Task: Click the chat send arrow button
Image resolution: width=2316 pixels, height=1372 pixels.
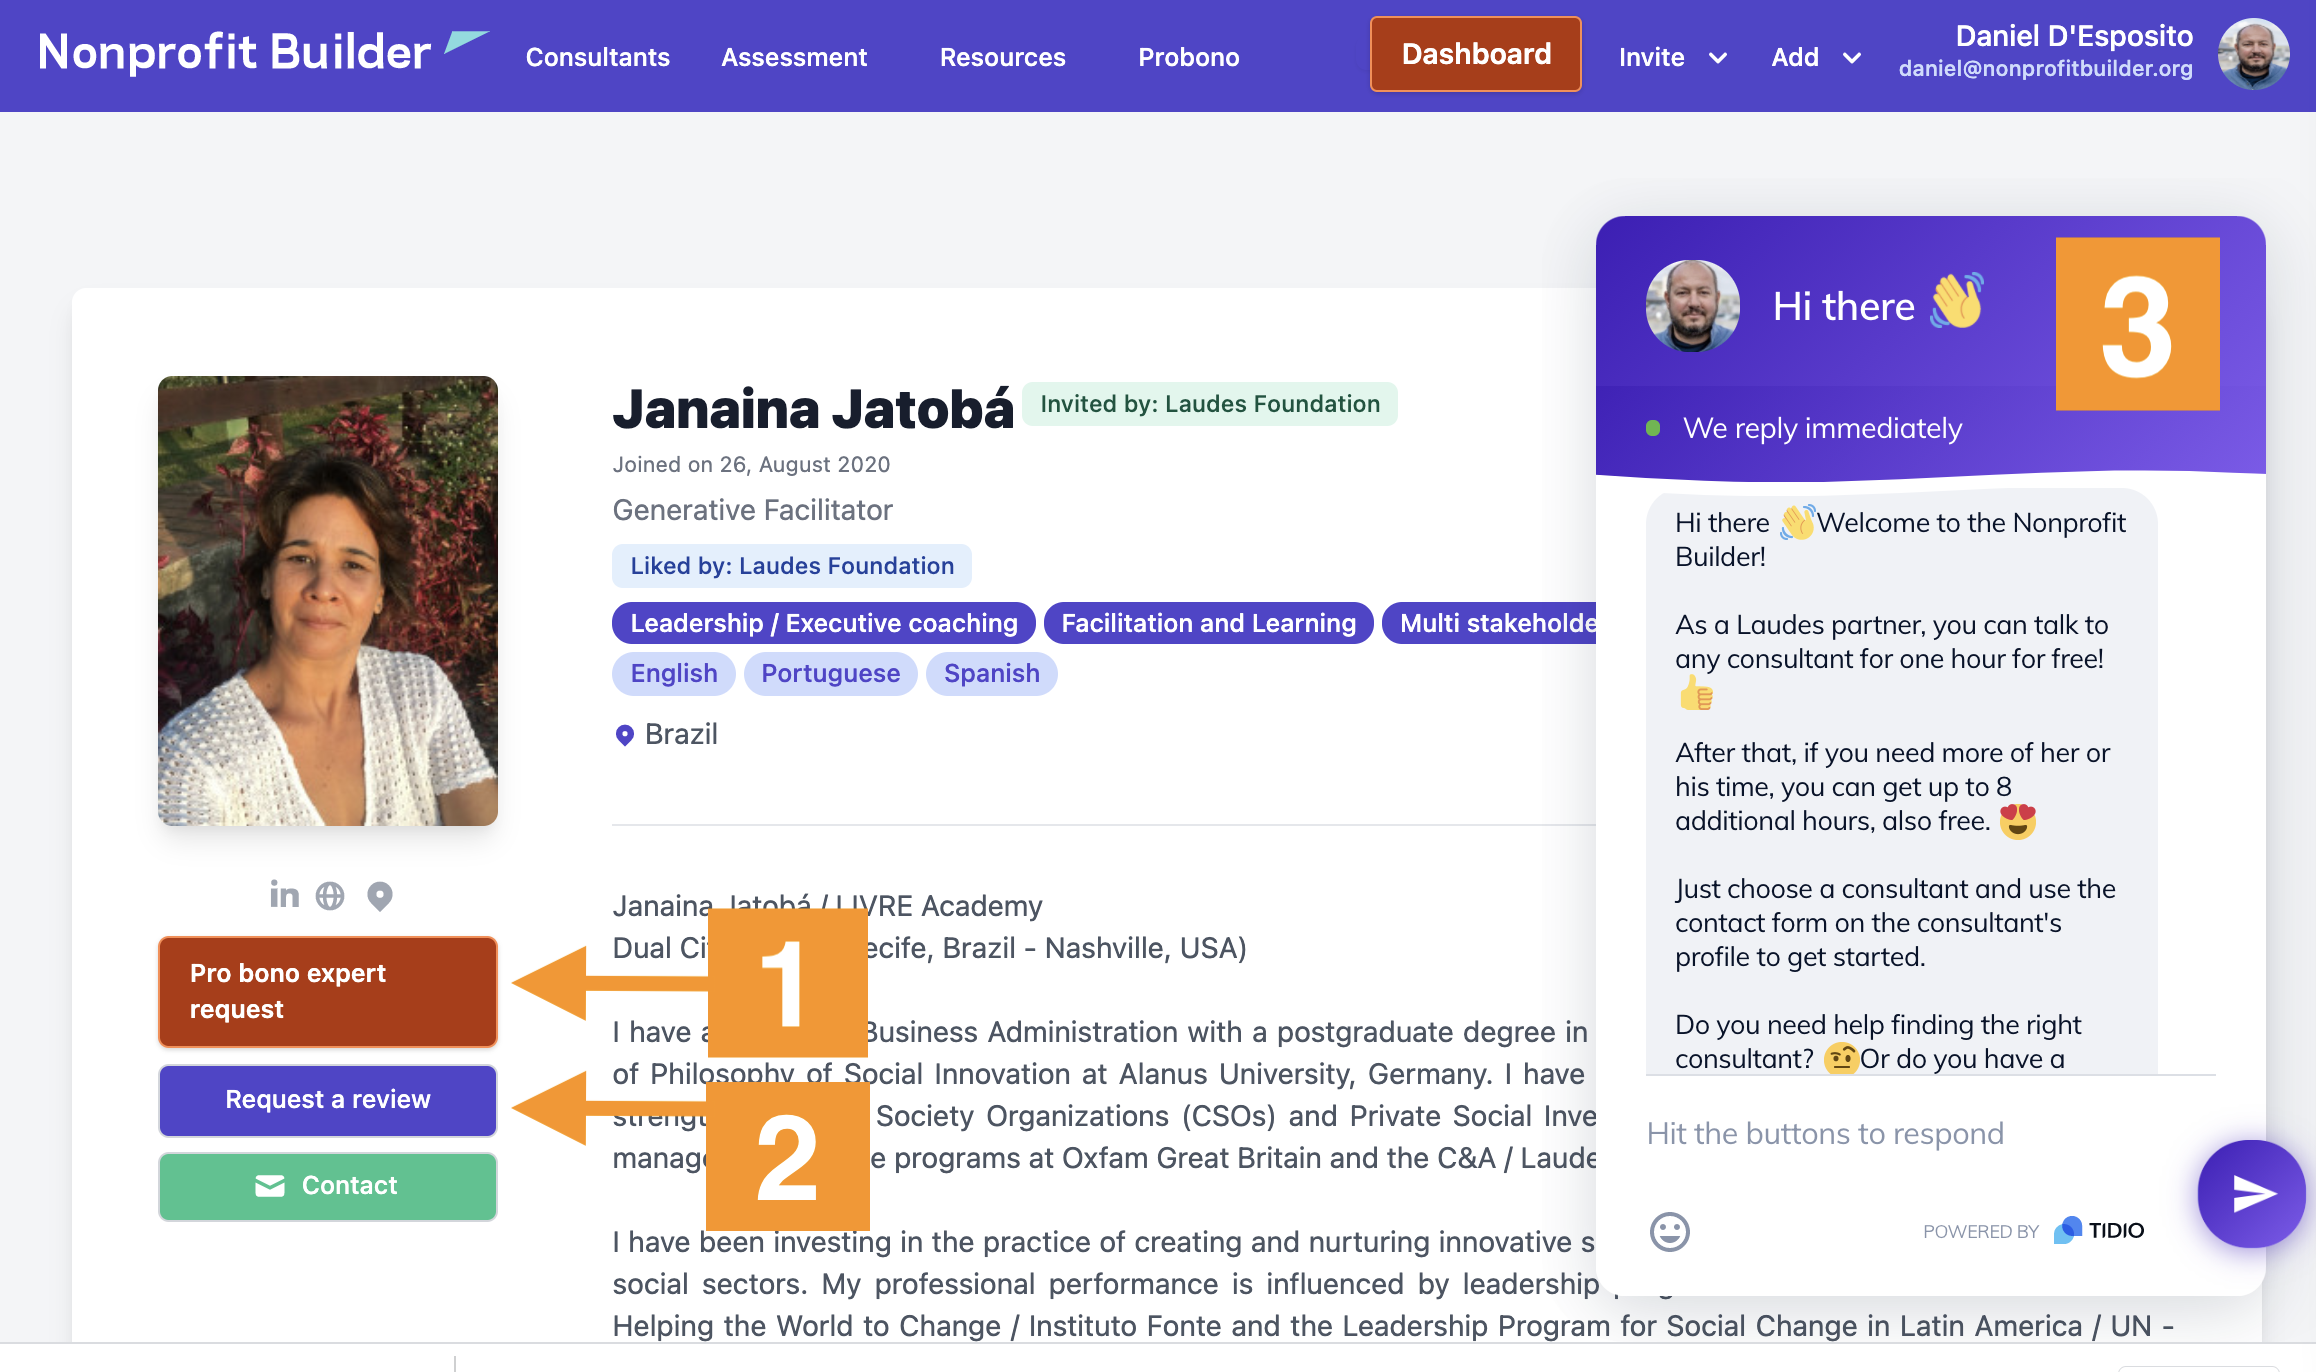Action: point(2252,1193)
